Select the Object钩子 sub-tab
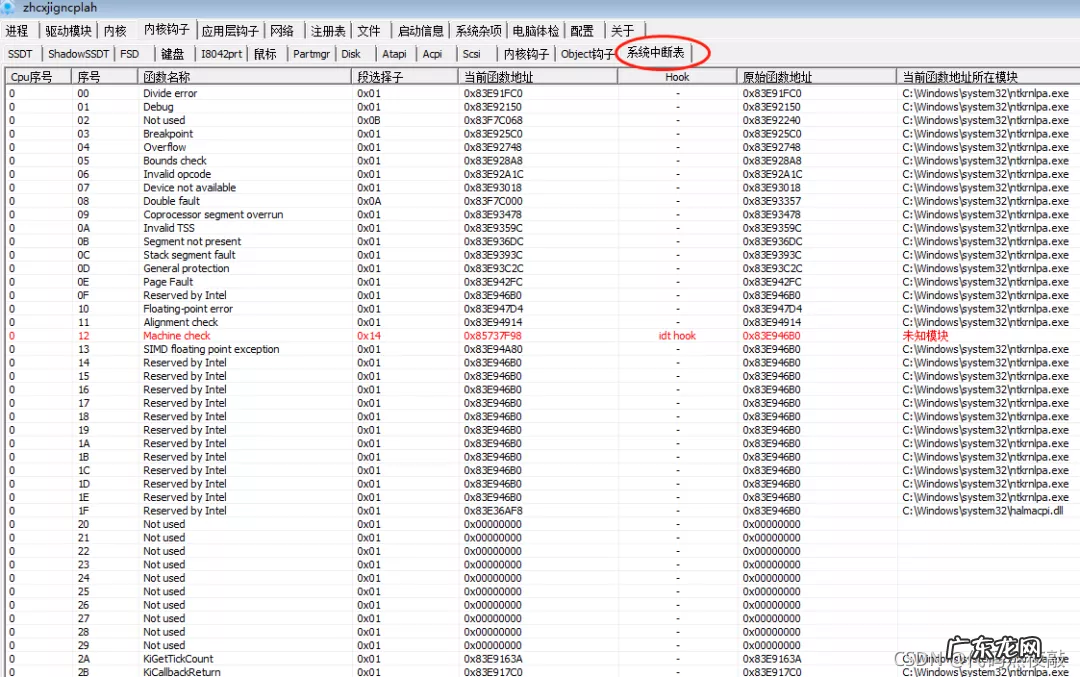Screen dimensions: 1080x677 click(x=588, y=54)
